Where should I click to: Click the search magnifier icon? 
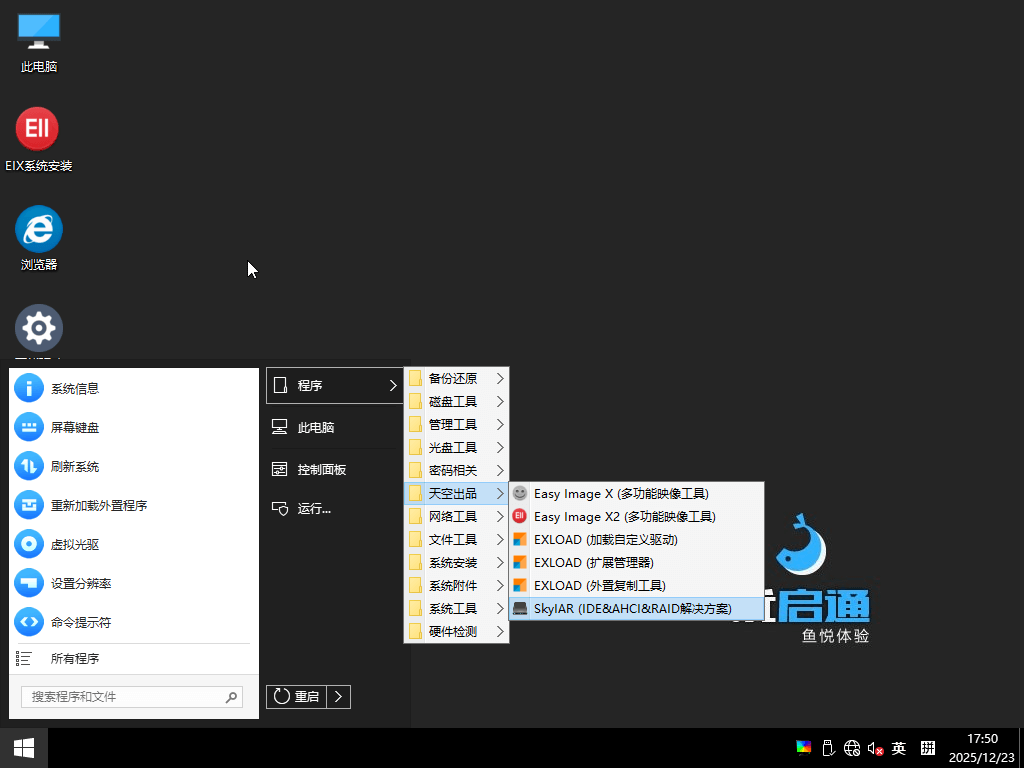[x=231, y=697]
